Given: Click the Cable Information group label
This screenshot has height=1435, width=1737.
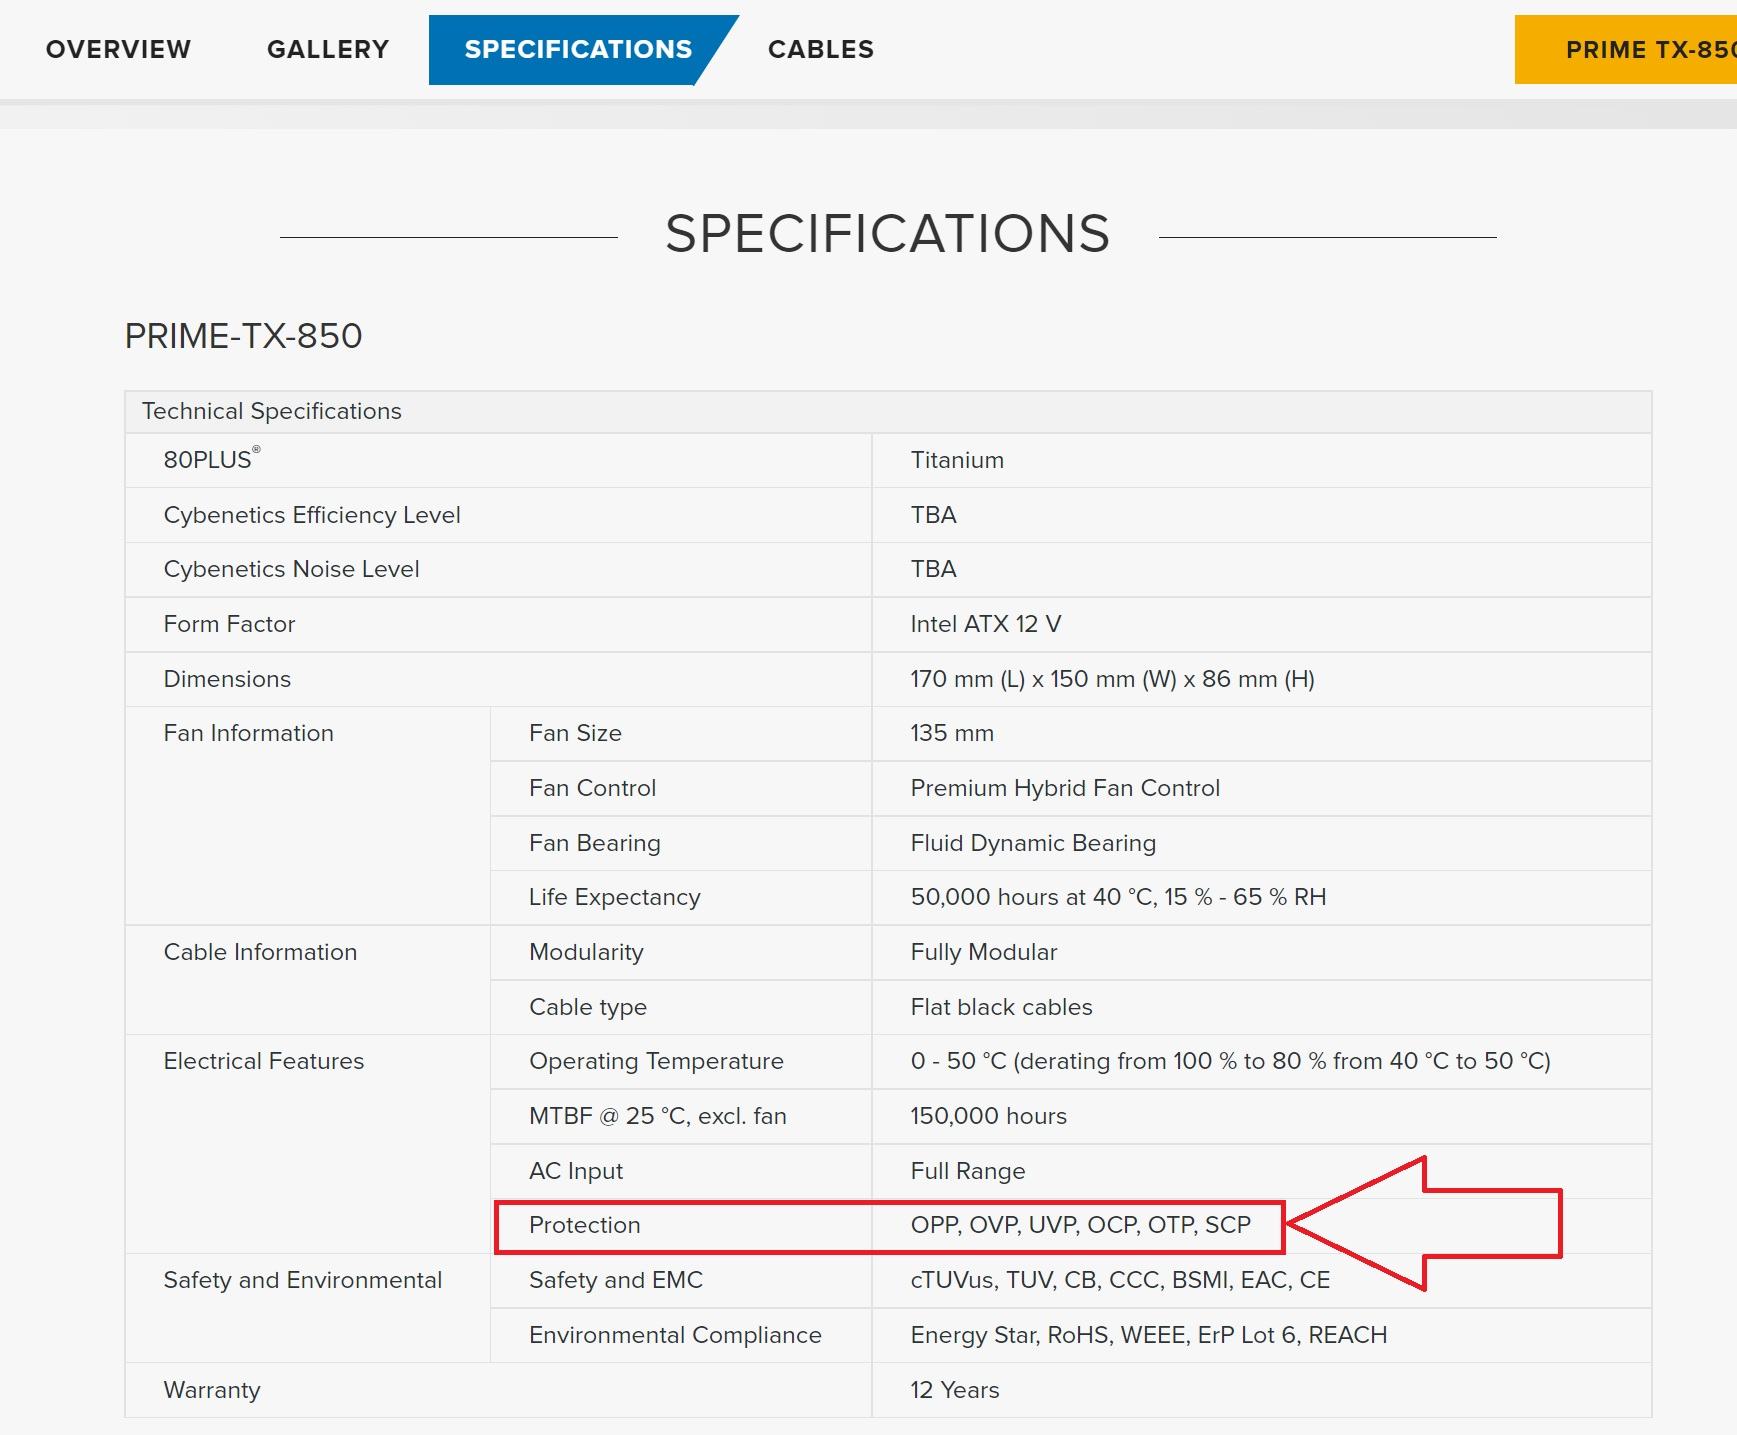Looking at the screenshot, I should (260, 952).
